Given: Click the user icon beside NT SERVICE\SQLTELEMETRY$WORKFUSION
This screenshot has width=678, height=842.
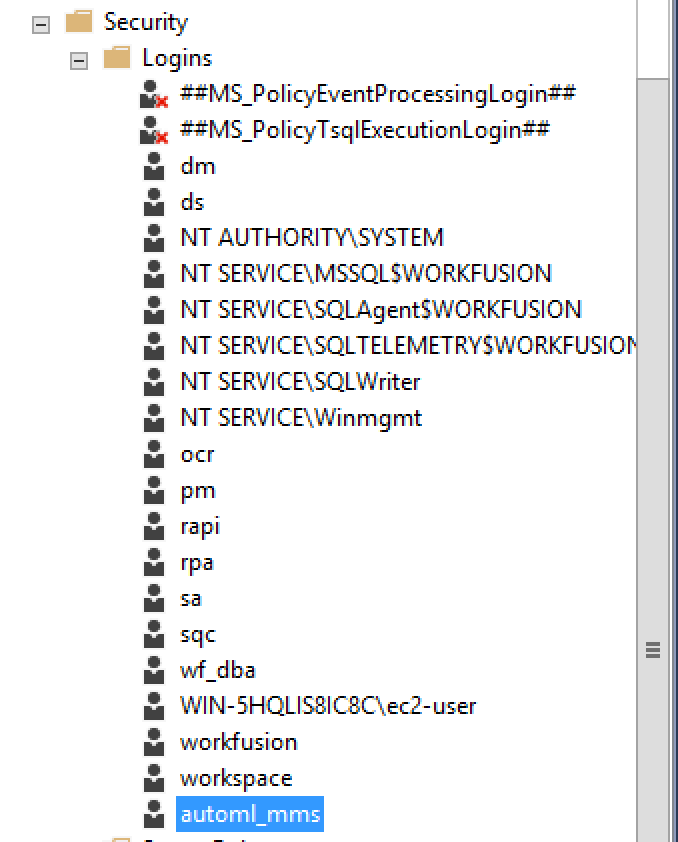Looking at the screenshot, I should coord(154,346).
